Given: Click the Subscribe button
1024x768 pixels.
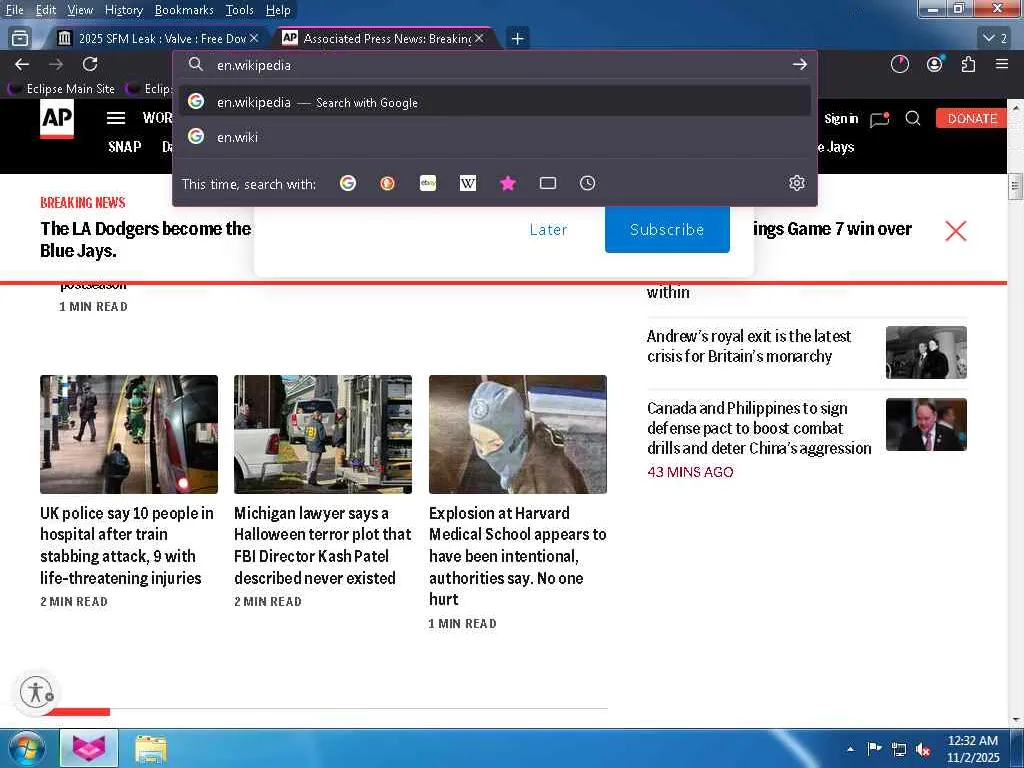Looking at the screenshot, I should [667, 229].
